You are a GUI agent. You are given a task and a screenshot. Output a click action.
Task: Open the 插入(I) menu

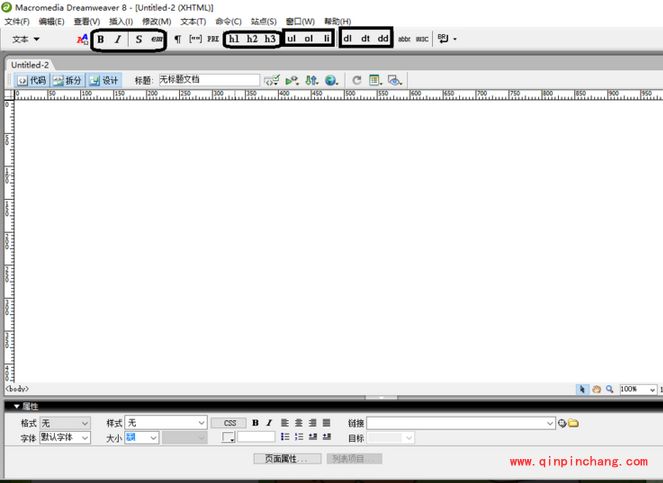point(119,21)
